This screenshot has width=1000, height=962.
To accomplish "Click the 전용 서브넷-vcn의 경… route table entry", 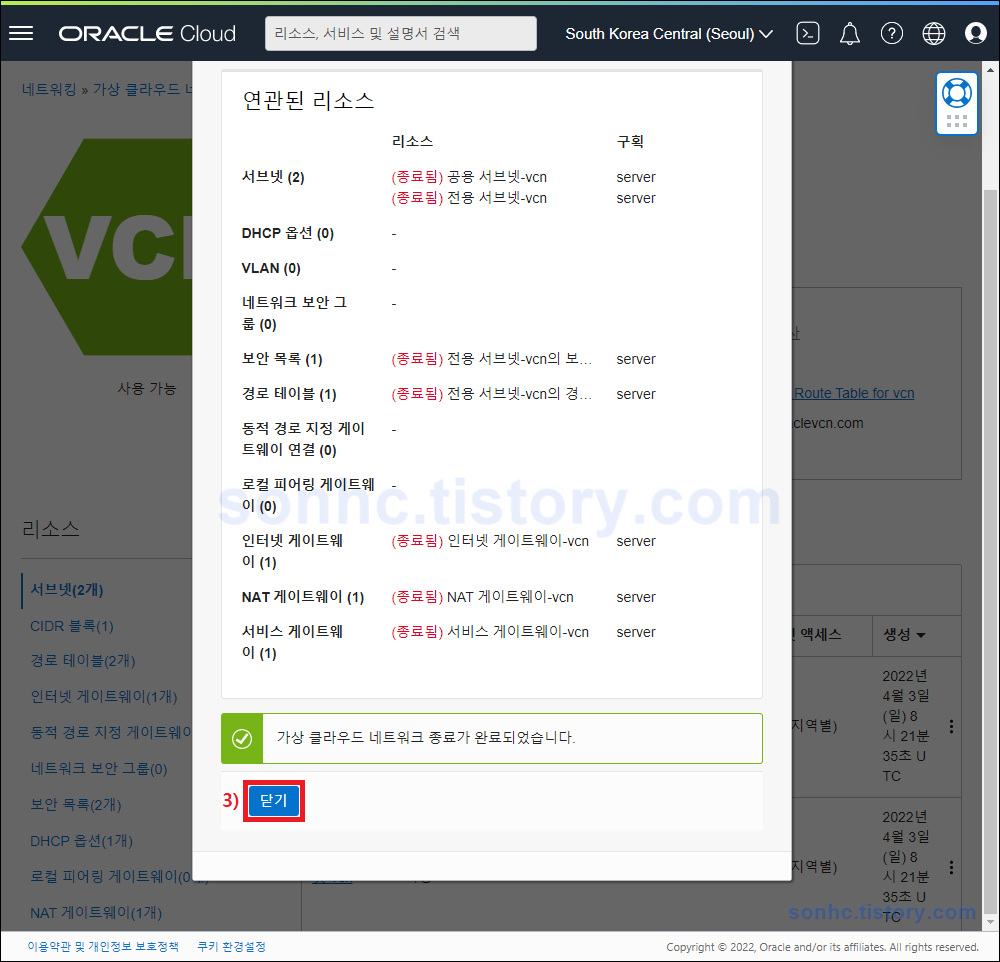I will (491, 394).
